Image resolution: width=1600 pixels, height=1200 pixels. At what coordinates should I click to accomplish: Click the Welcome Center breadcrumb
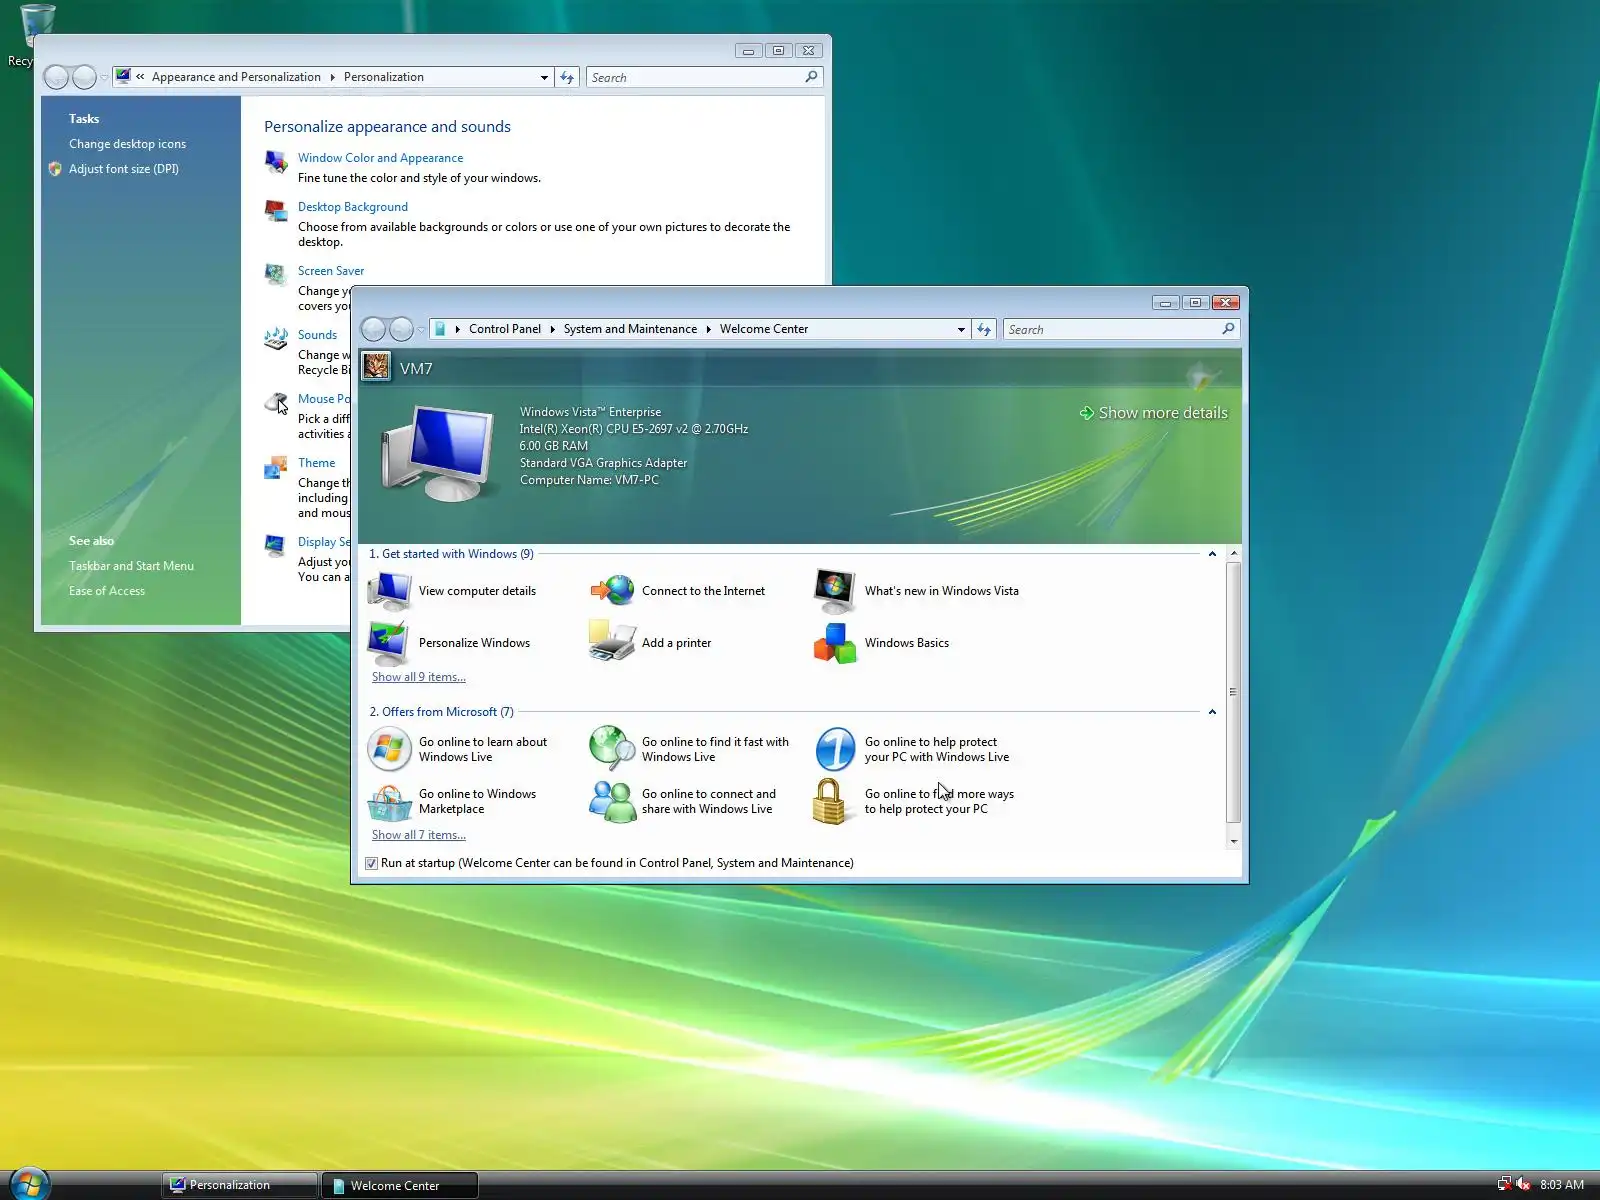764,329
